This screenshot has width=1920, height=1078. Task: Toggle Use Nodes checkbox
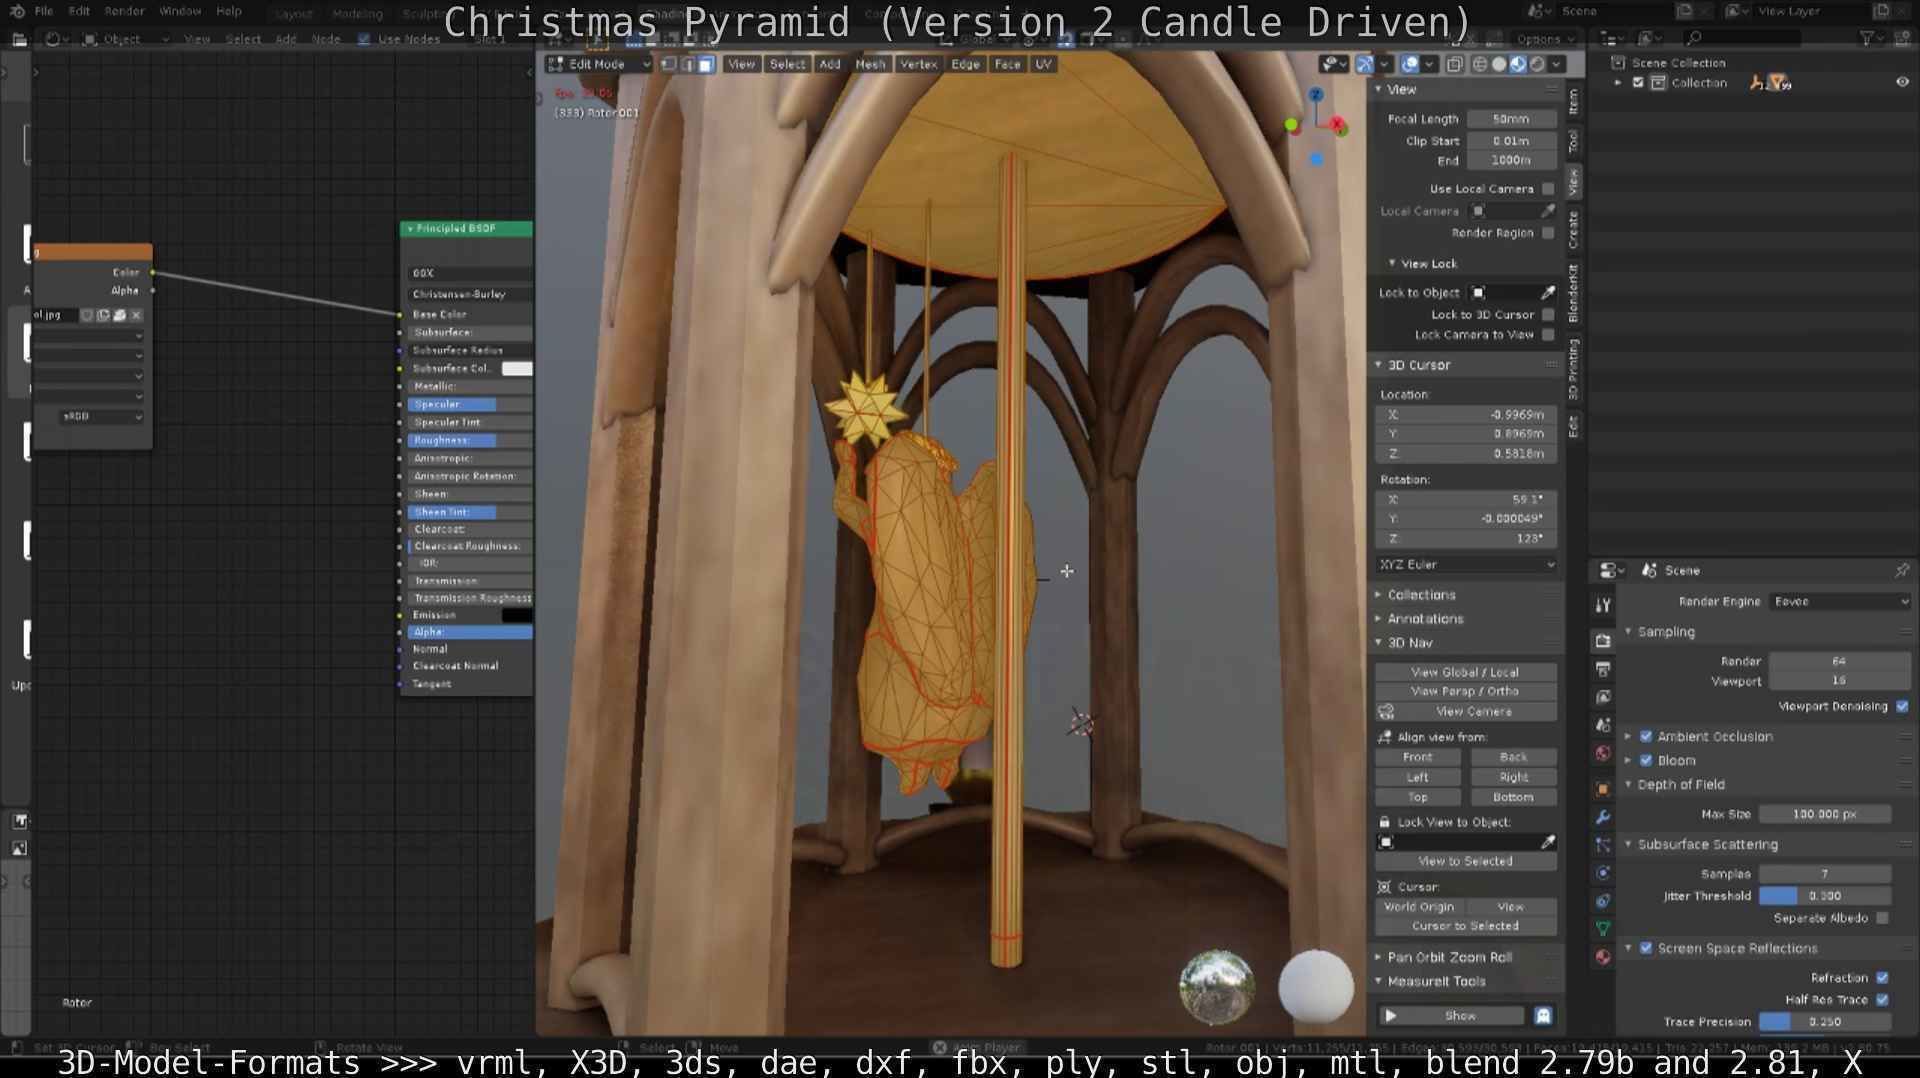[364, 39]
